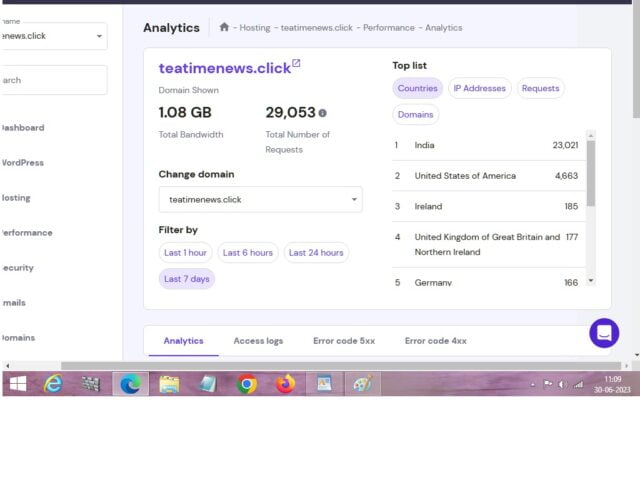Open teatimenews.click external link icon
640x480 pixels.
tap(296, 63)
